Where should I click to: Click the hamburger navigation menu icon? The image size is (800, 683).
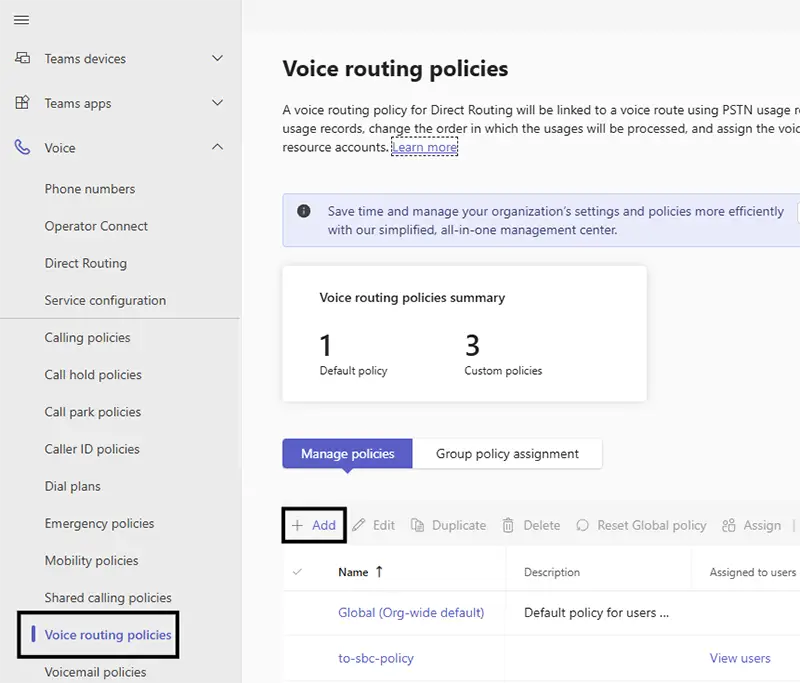pos(21,20)
